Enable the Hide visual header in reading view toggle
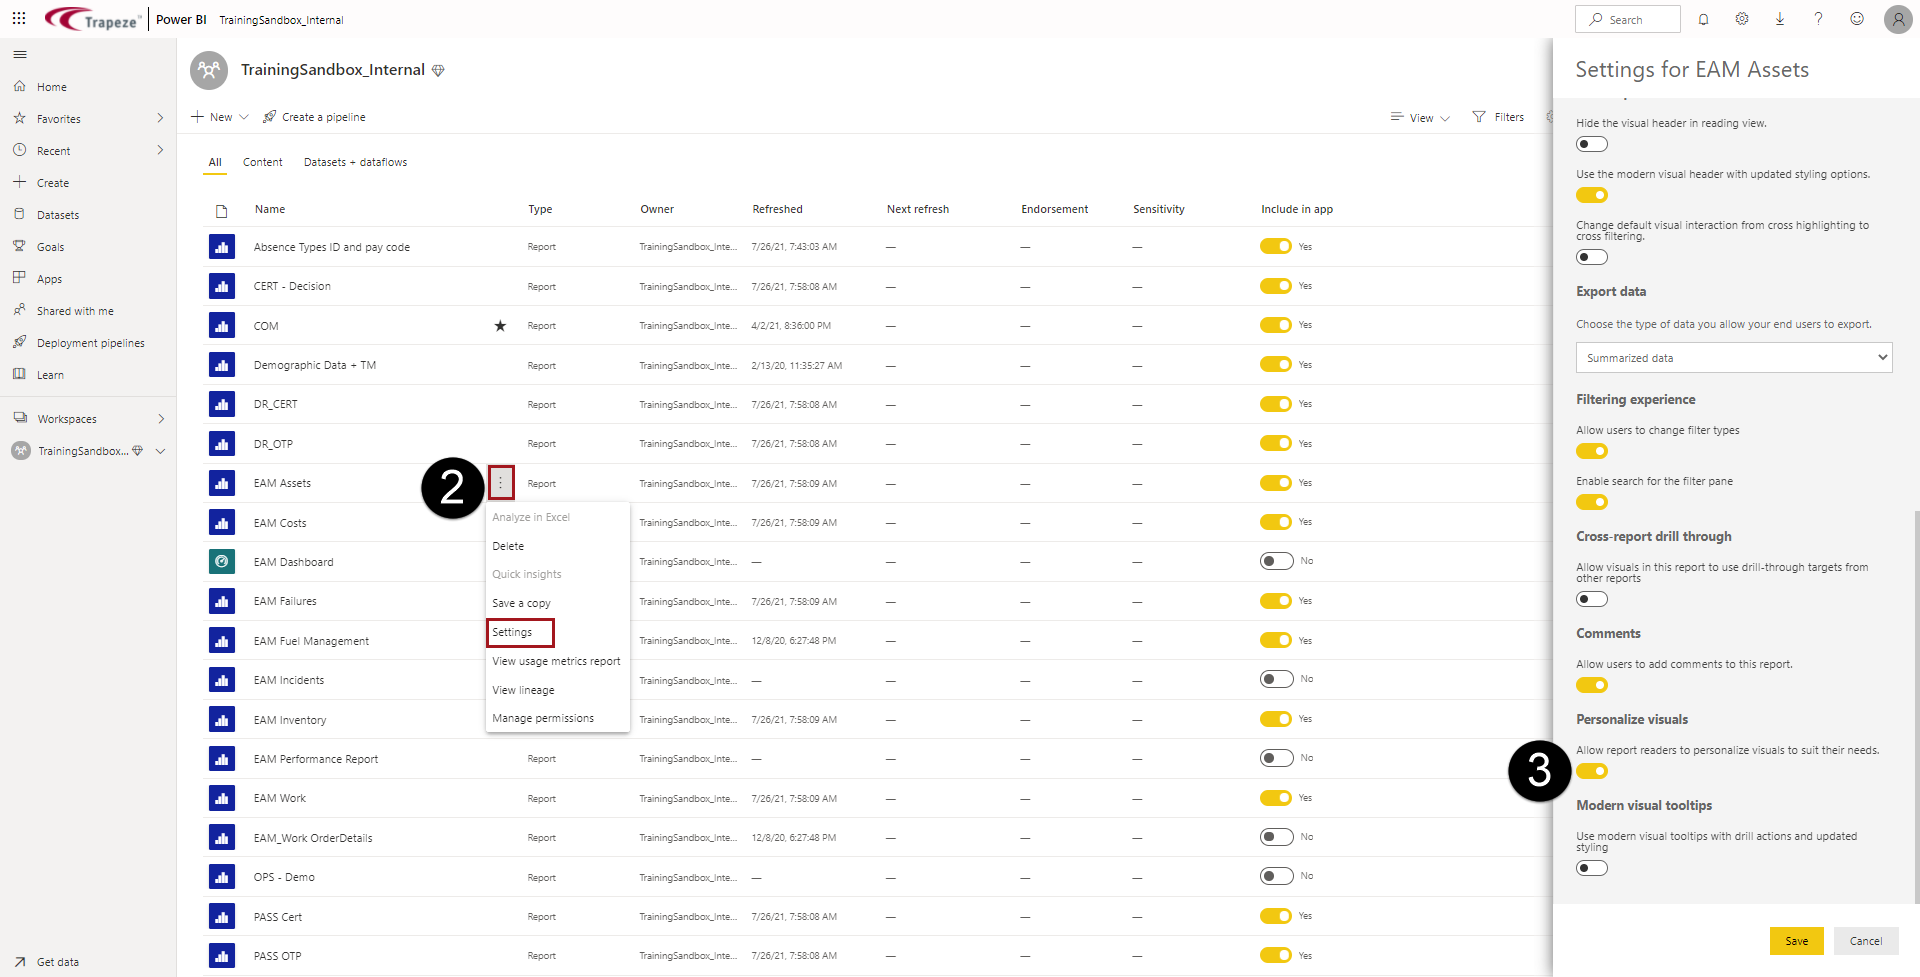Screen dimensions: 1920x977 pyautogui.click(x=1591, y=144)
